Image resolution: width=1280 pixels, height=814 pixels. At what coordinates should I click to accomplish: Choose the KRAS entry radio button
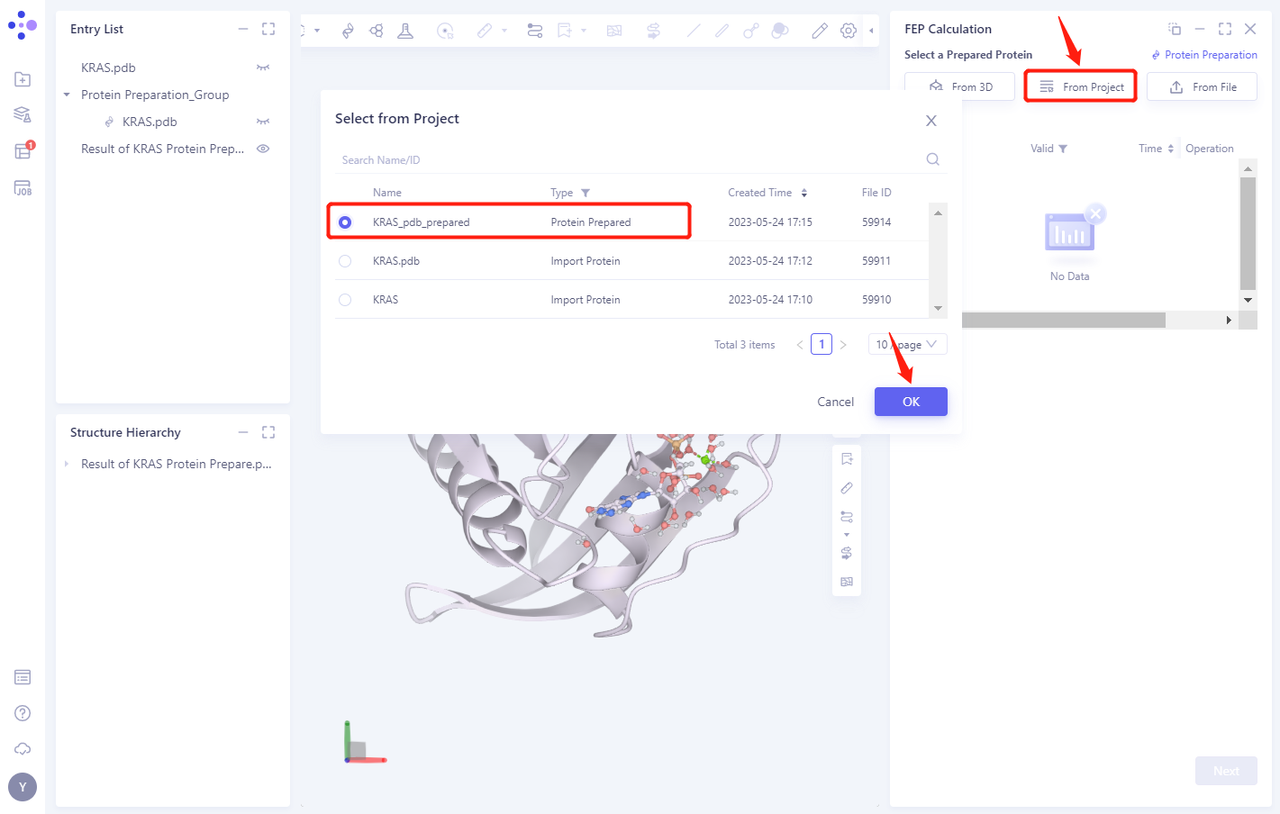coord(345,298)
